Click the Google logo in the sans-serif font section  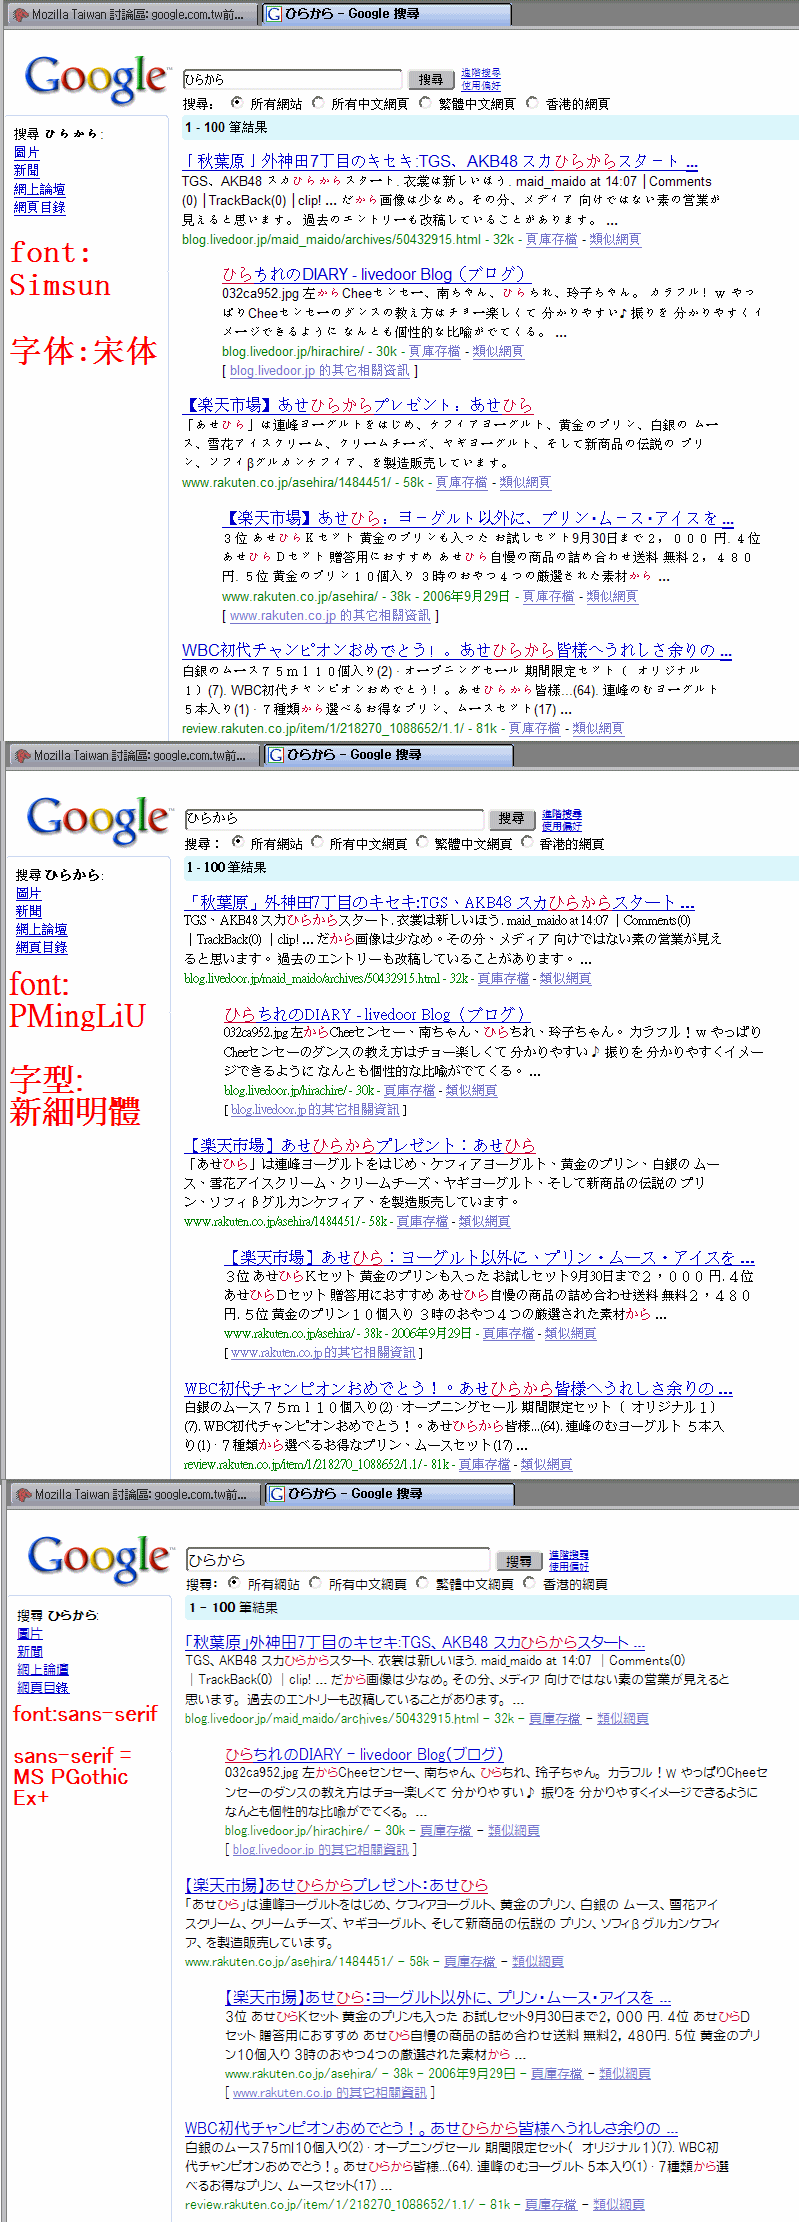99,1558
